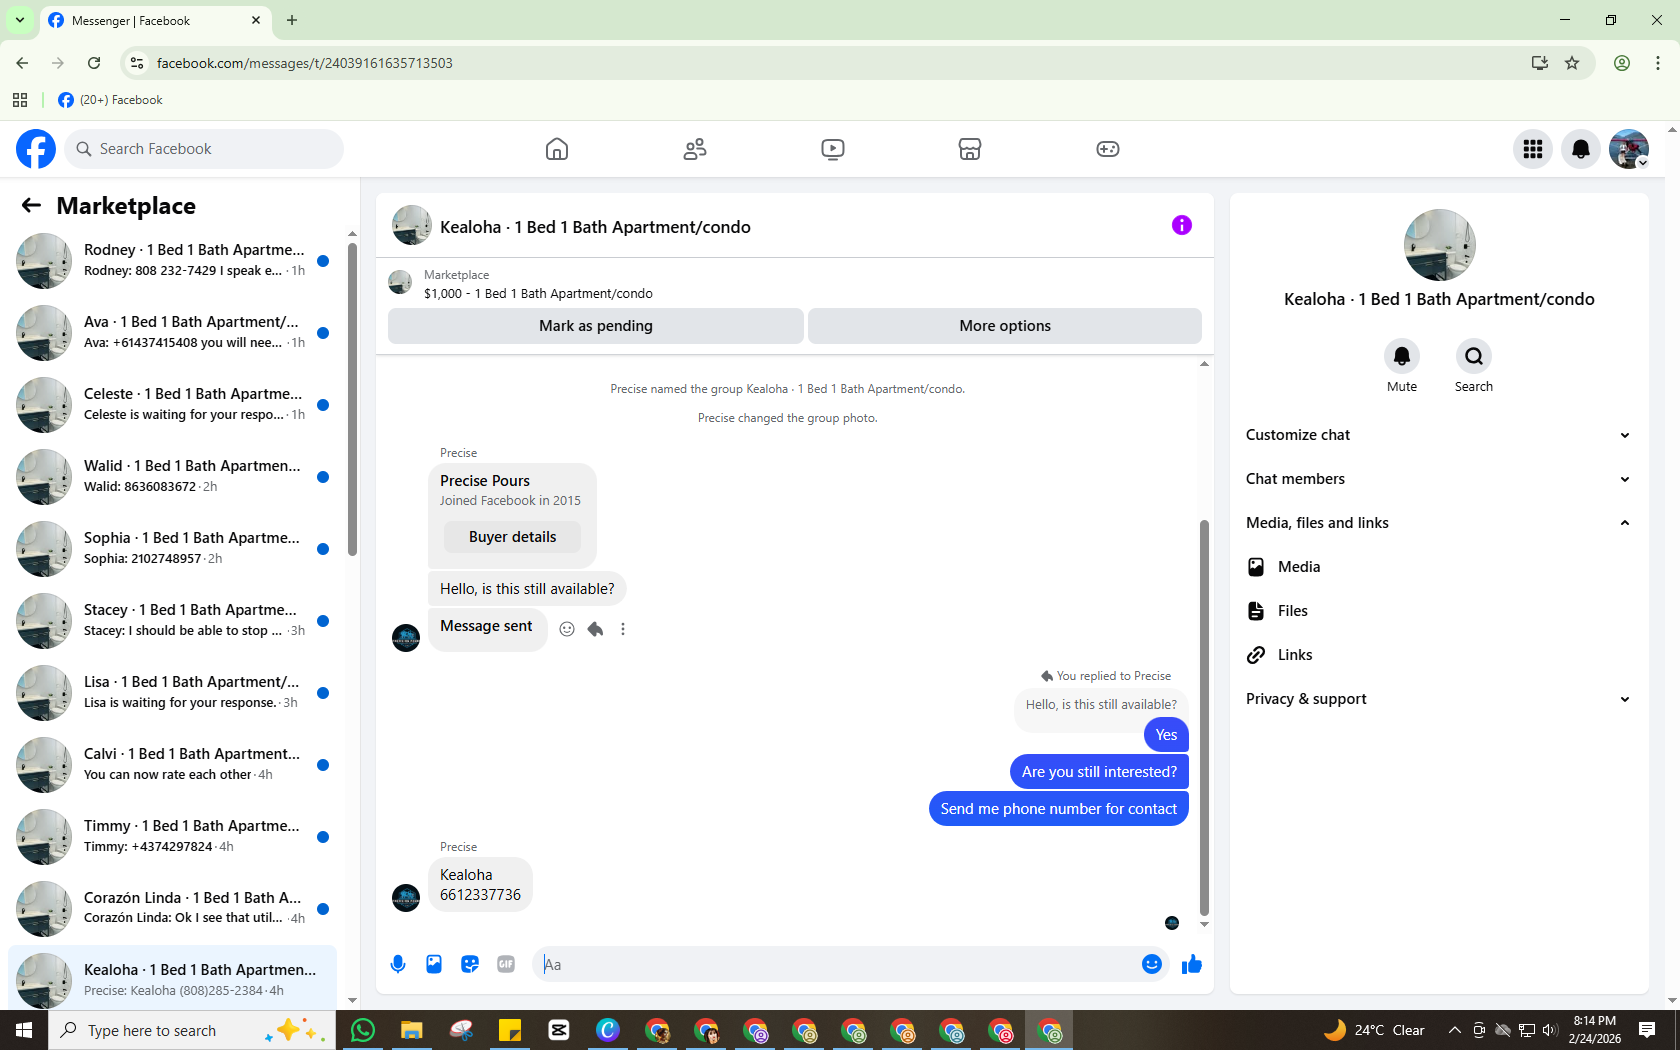Expand the Privacy & support section

pos(1439,699)
